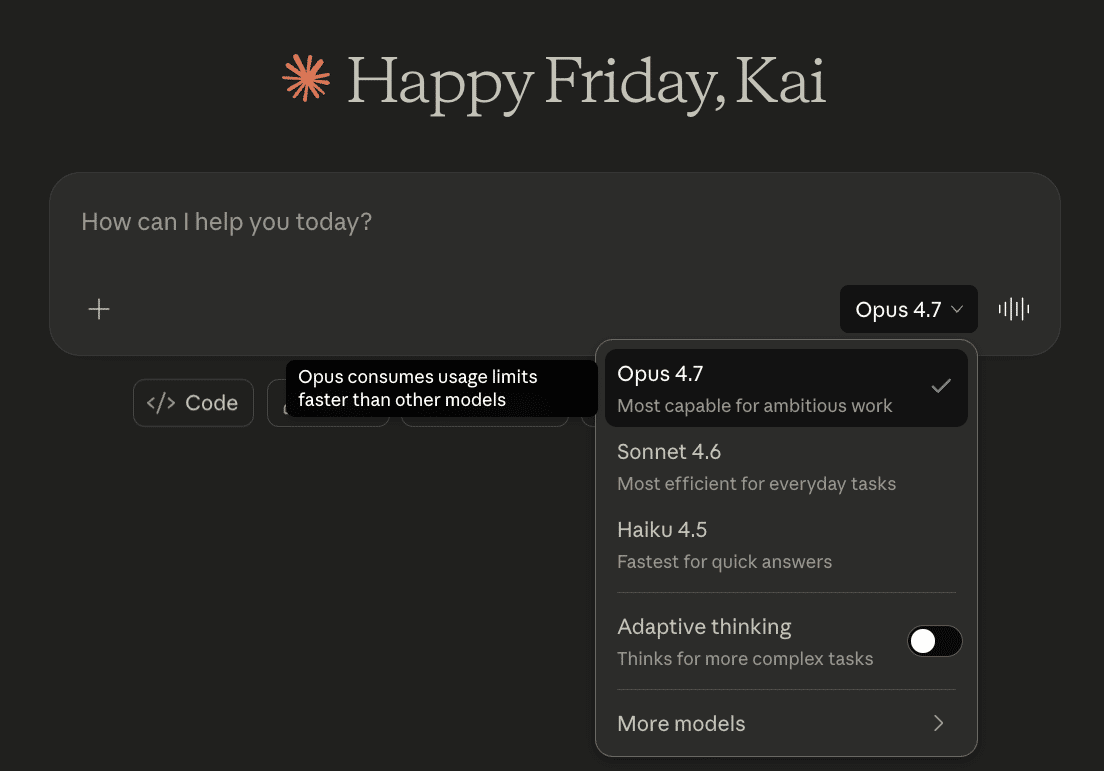Select the Opus 4.7 menu option
Viewport: 1104px width, 771px height.
pyautogui.click(x=660, y=374)
